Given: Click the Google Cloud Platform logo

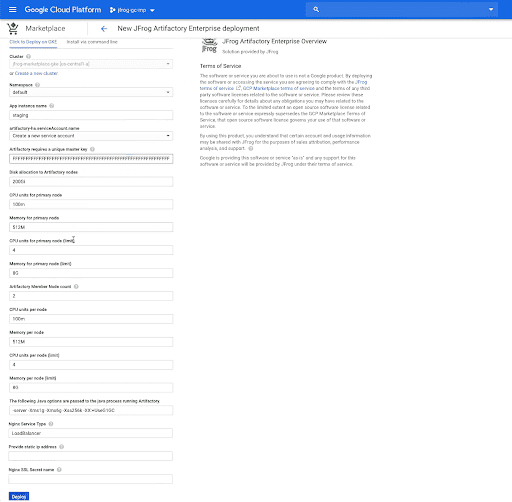Looking at the screenshot, I should click(x=63, y=10).
